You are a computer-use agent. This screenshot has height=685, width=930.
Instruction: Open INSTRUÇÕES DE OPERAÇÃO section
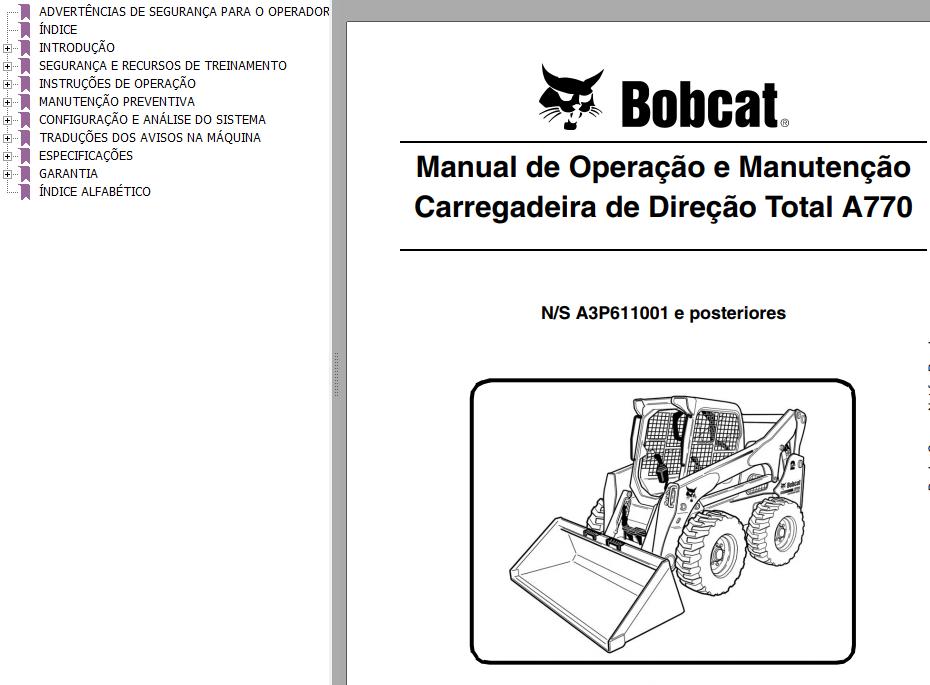pyautogui.click(x=117, y=84)
